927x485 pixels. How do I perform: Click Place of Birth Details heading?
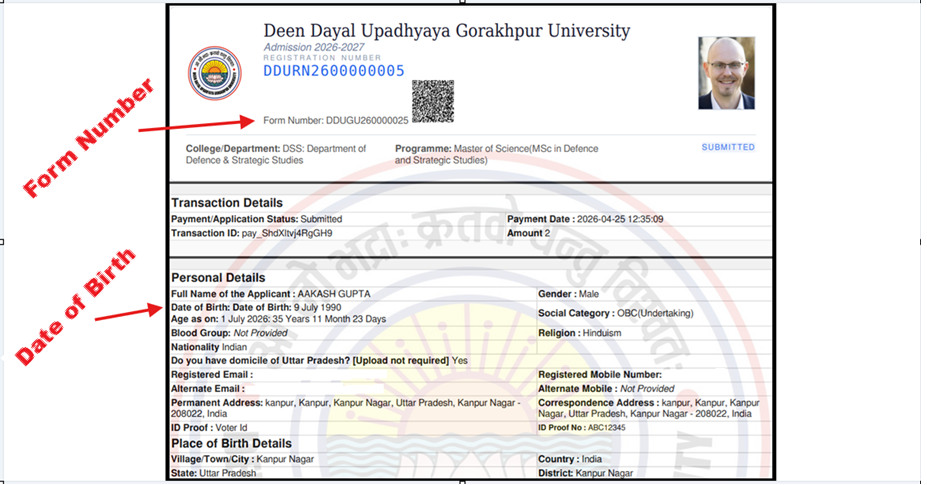231,444
